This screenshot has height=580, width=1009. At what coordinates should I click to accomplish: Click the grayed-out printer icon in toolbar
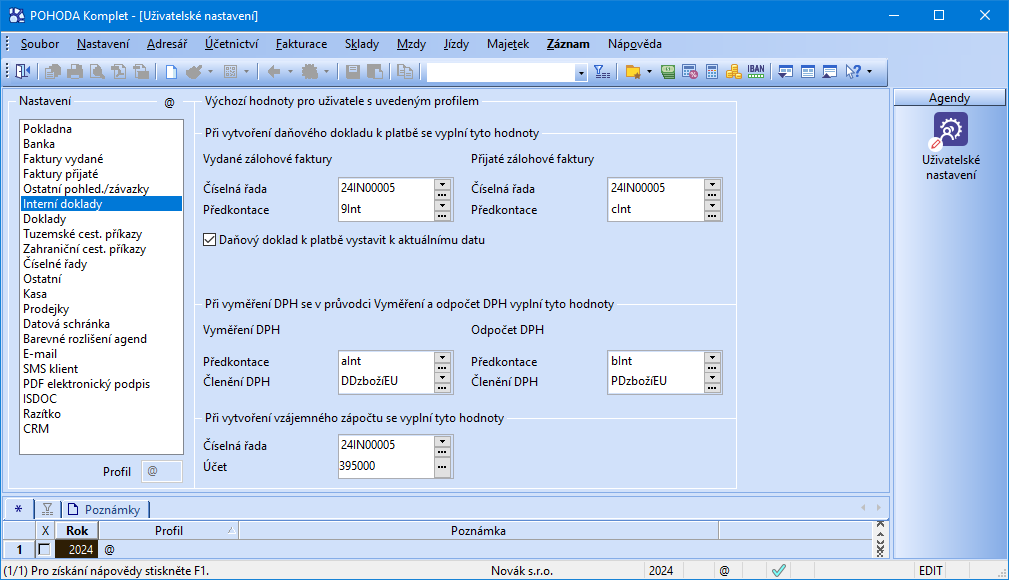point(75,72)
